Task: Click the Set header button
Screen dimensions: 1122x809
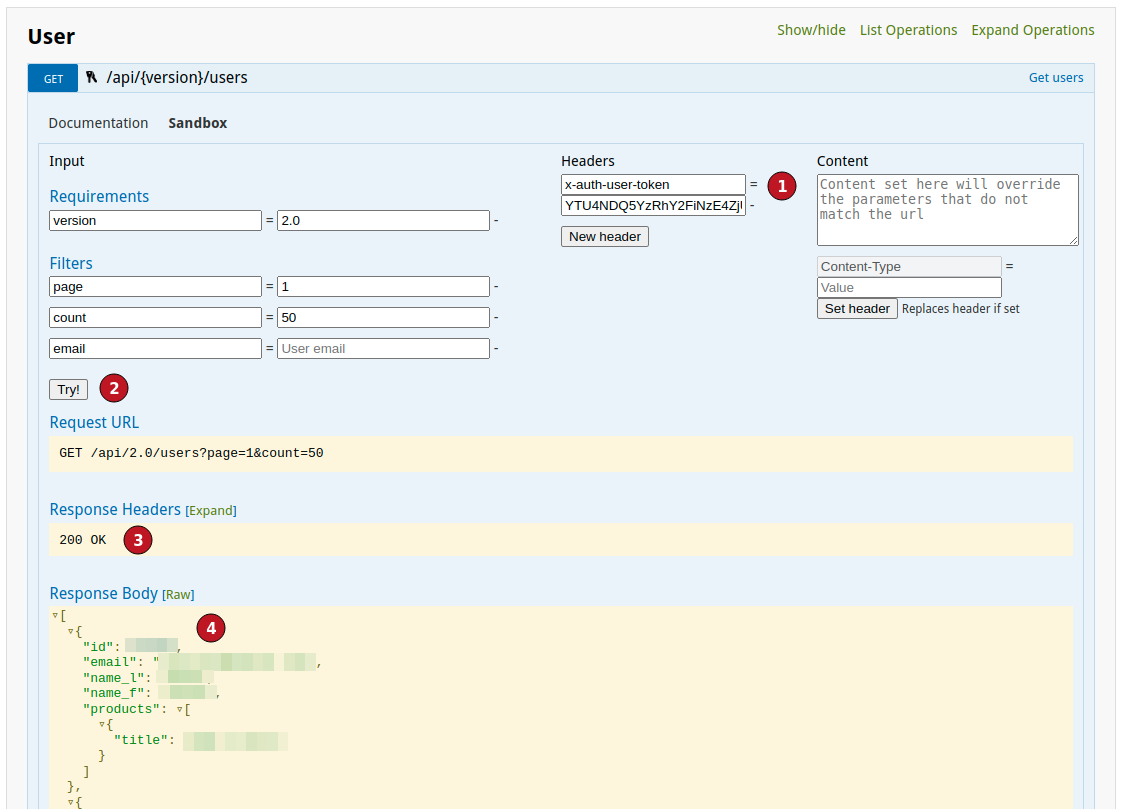Action: [857, 308]
